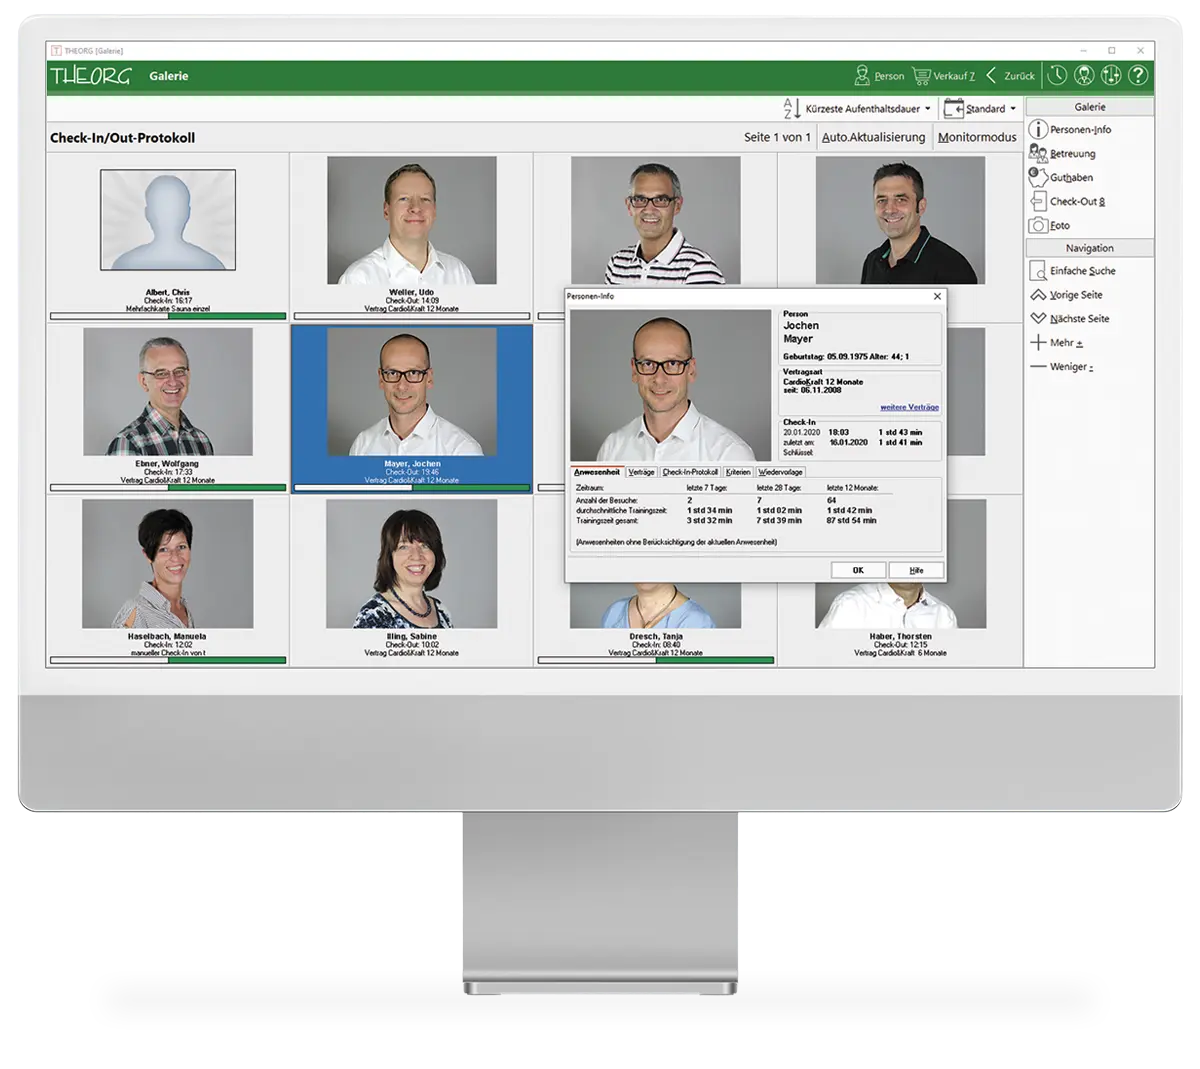The image size is (1200, 1069).
Task: Toggle Monitormodus
Action: click(977, 138)
